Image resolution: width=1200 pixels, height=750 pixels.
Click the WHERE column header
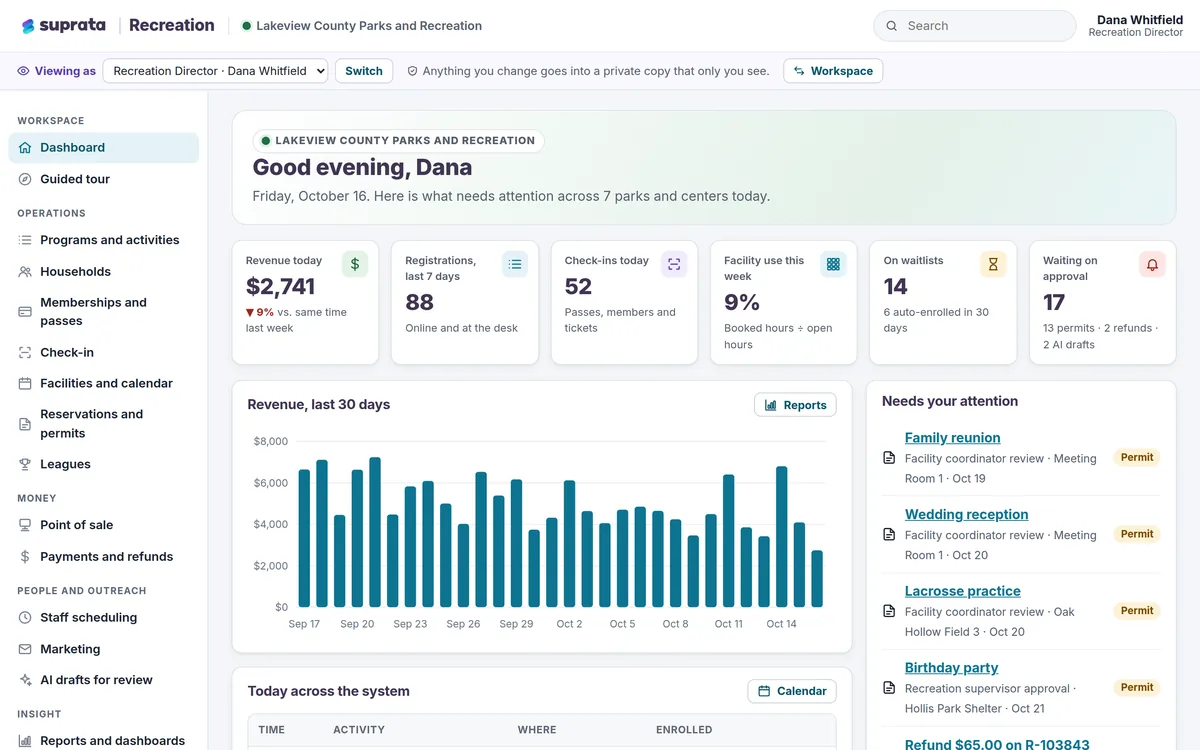(537, 730)
